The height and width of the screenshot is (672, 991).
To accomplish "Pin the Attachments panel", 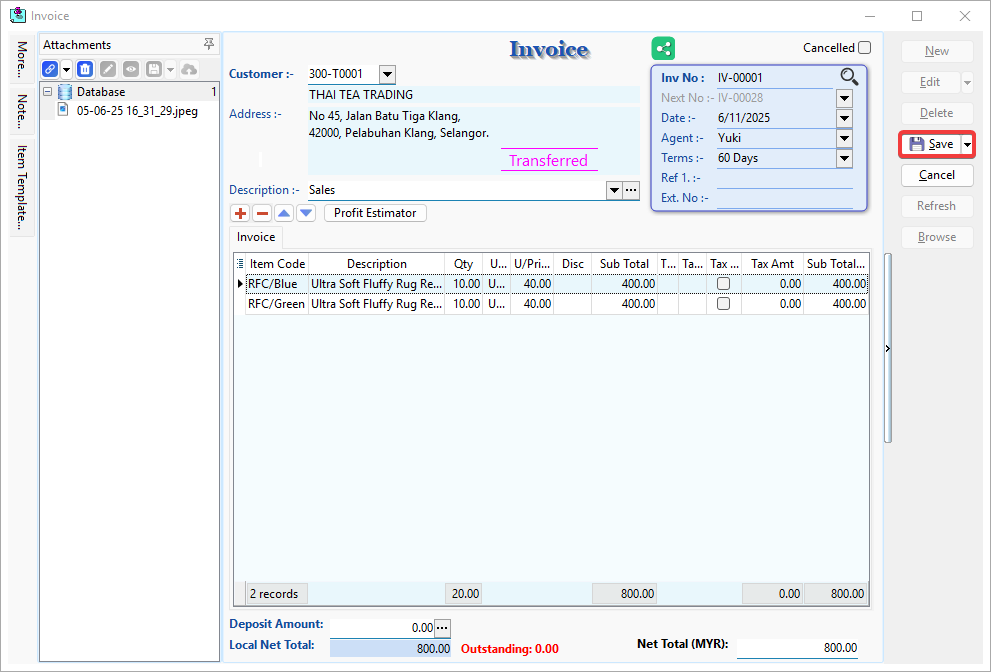I will coord(209,44).
